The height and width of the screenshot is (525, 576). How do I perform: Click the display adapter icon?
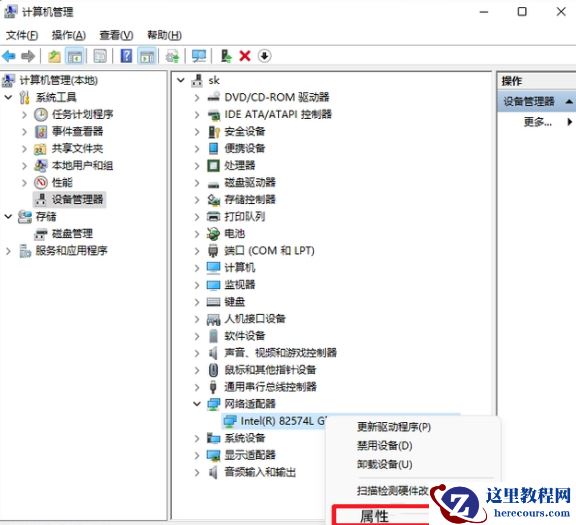click(x=213, y=455)
